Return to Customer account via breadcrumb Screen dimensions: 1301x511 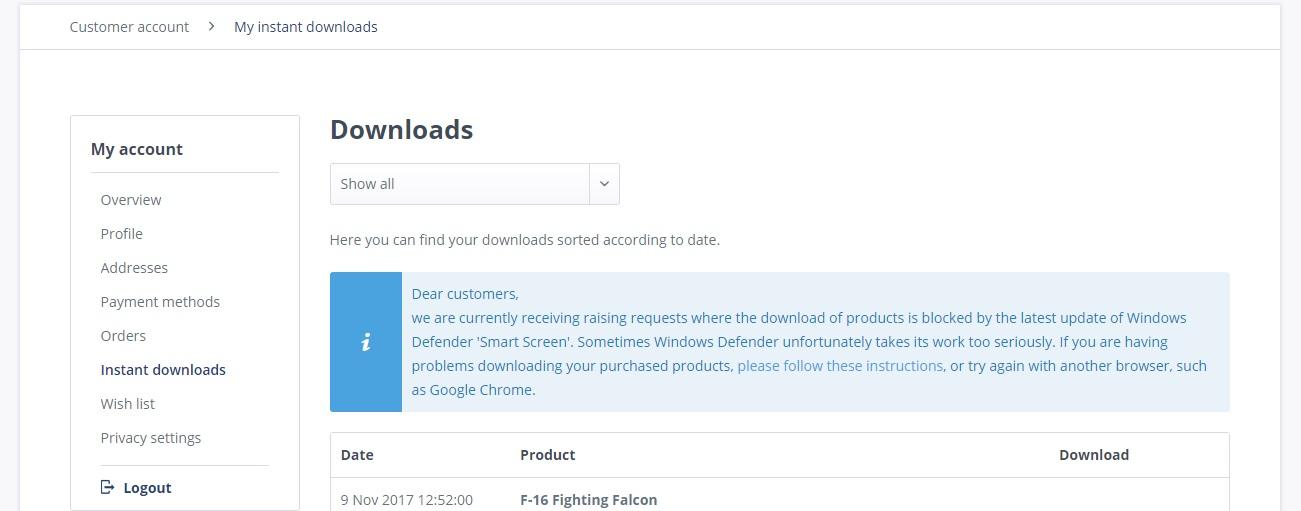point(129,27)
